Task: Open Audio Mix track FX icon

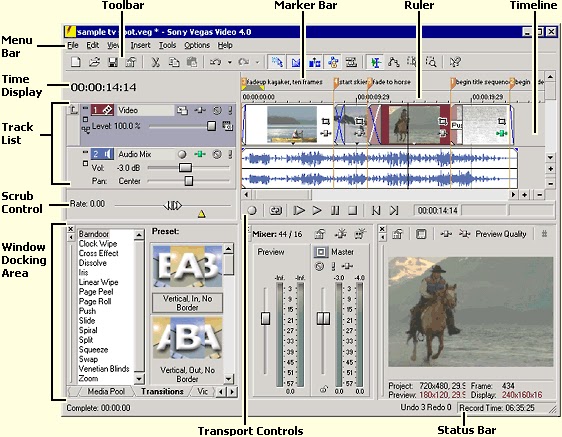Action: [200, 154]
